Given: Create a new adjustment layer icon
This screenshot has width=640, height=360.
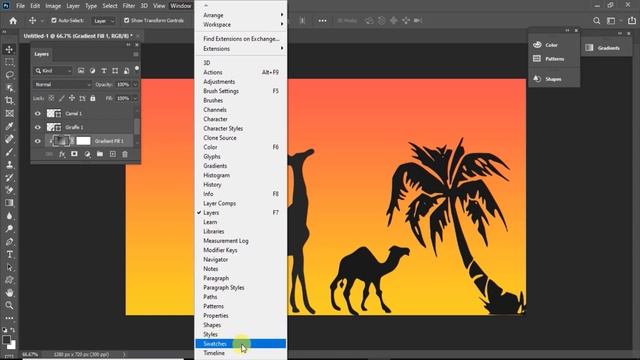Looking at the screenshot, I should click(87, 154).
